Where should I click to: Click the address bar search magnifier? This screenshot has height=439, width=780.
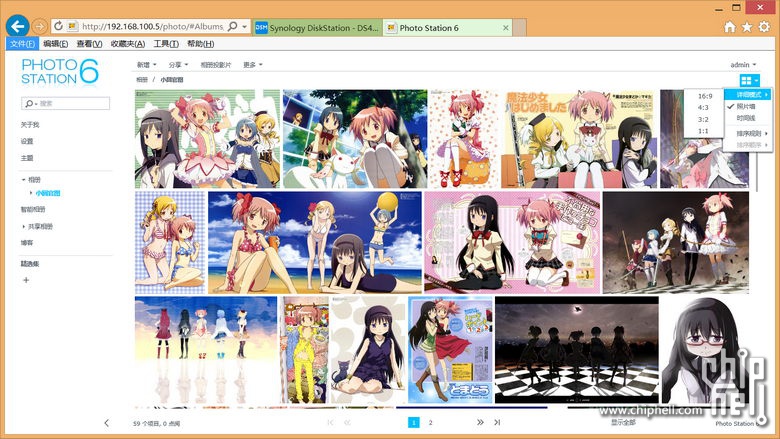pyautogui.click(x=232, y=26)
